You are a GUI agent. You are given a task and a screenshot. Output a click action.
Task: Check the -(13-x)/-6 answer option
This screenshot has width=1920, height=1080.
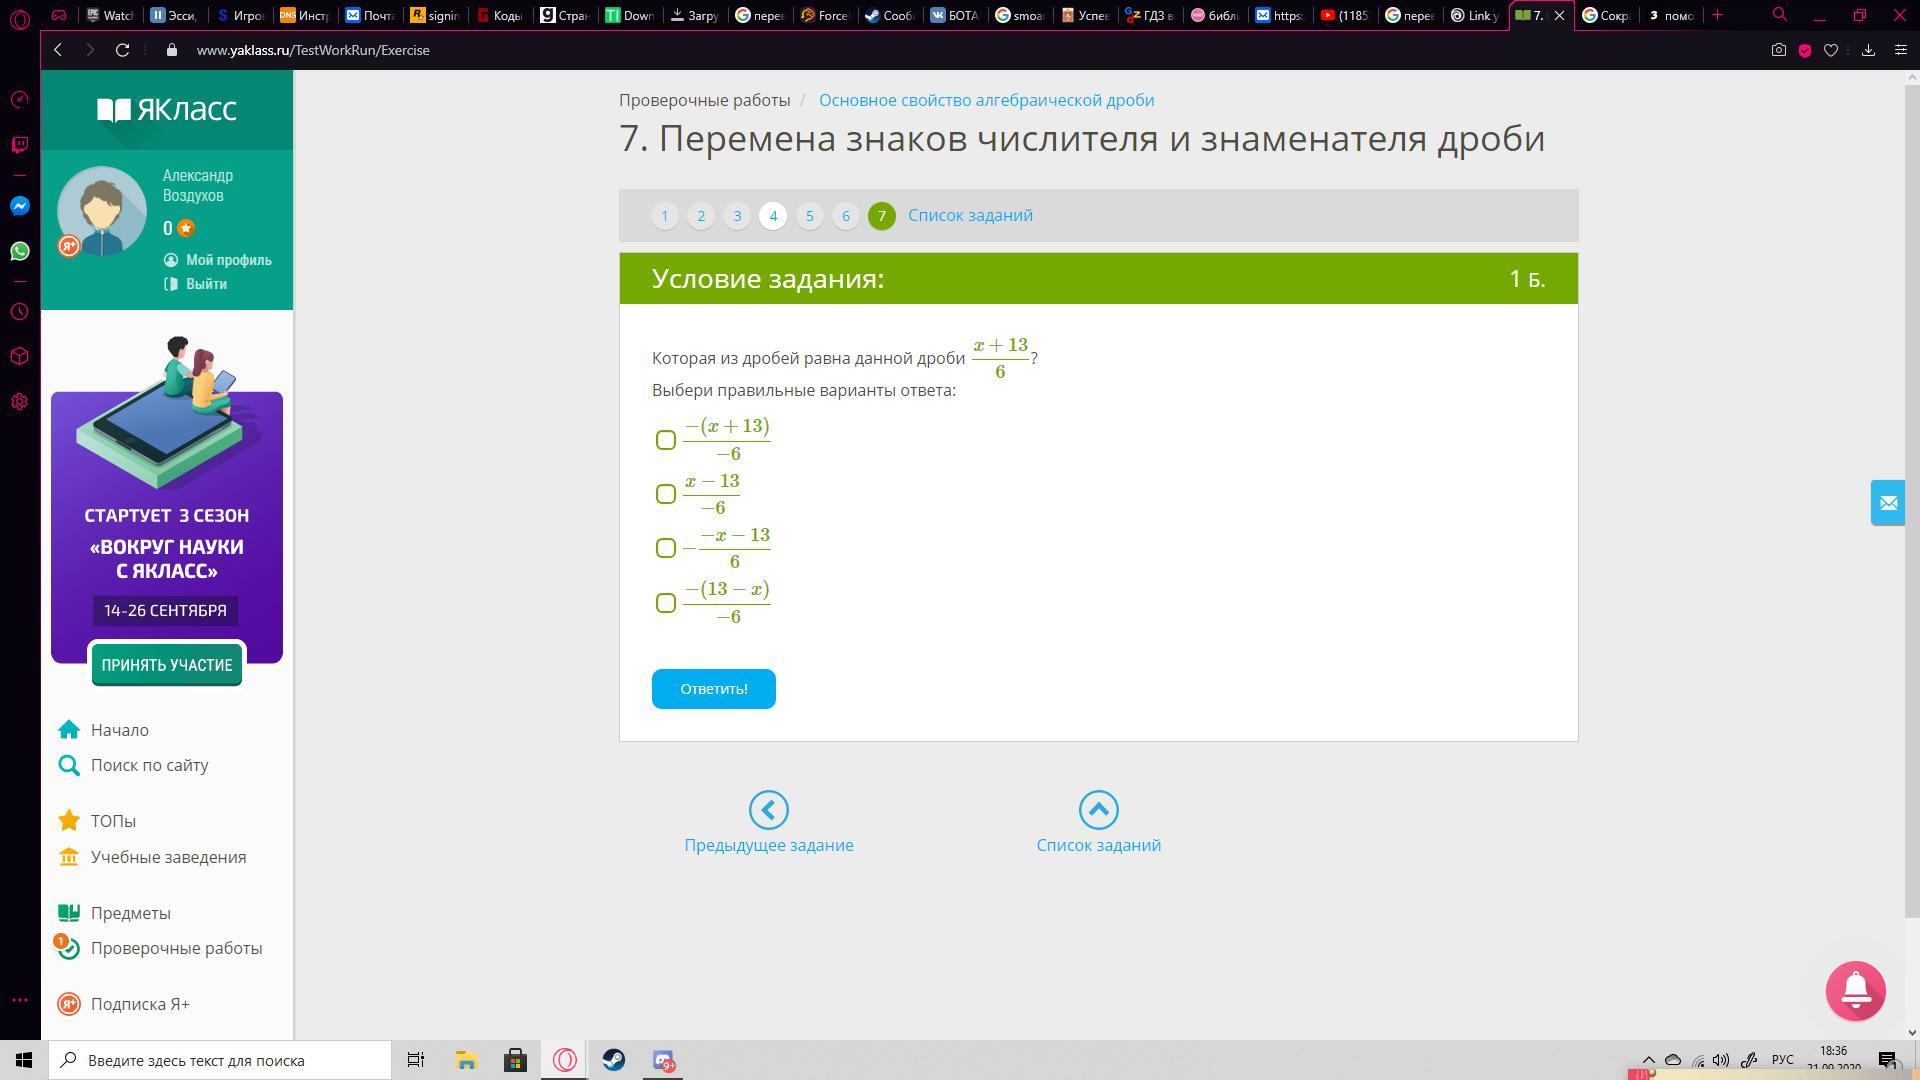pyautogui.click(x=666, y=603)
